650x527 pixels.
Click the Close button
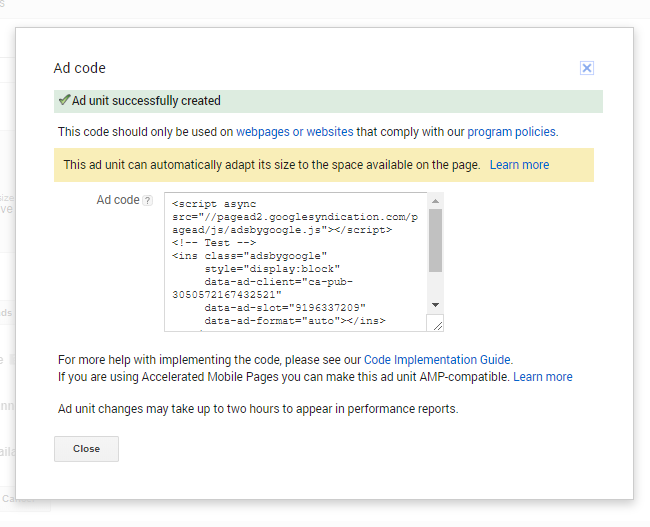[x=86, y=449]
